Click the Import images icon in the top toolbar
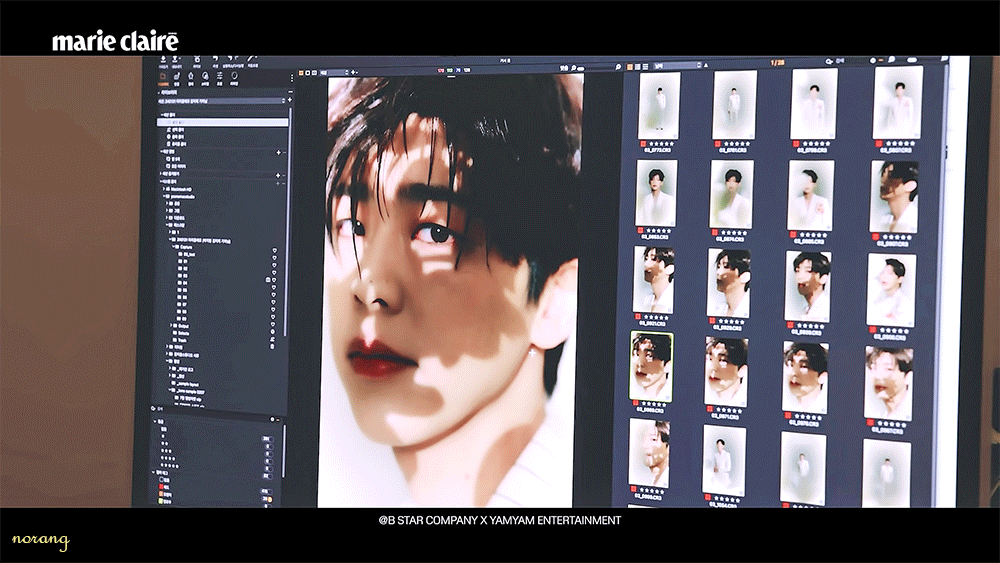This screenshot has height=563, width=1000. [163, 59]
